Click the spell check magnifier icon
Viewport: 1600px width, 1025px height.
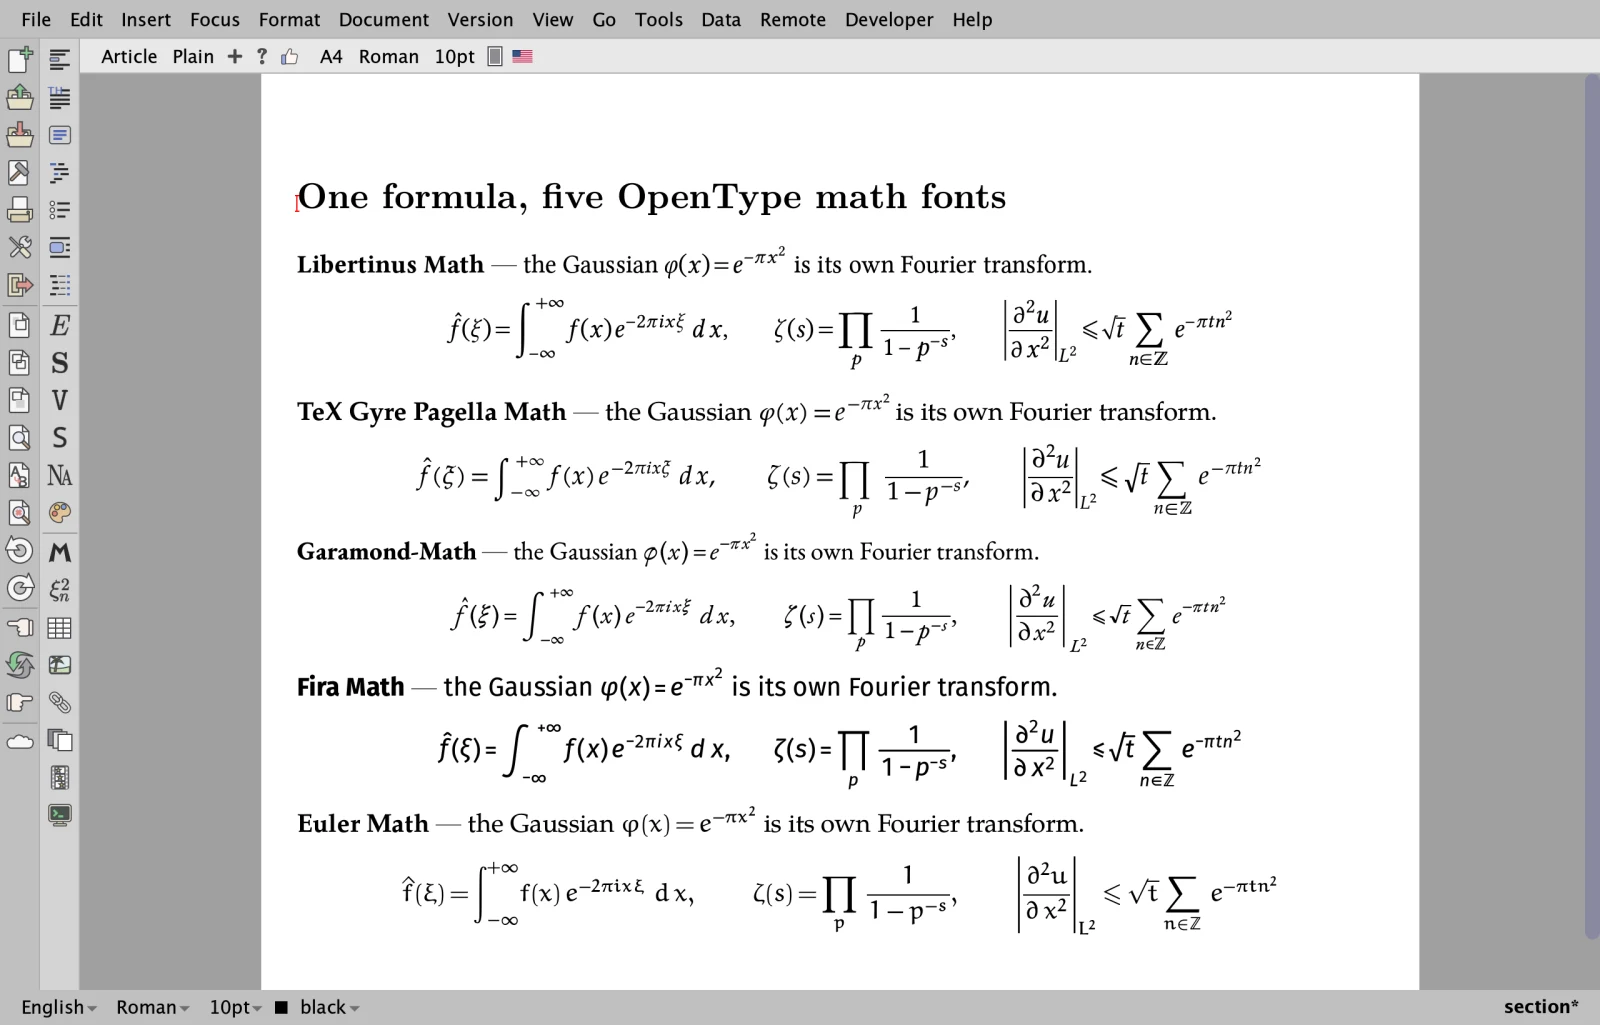(x=19, y=513)
